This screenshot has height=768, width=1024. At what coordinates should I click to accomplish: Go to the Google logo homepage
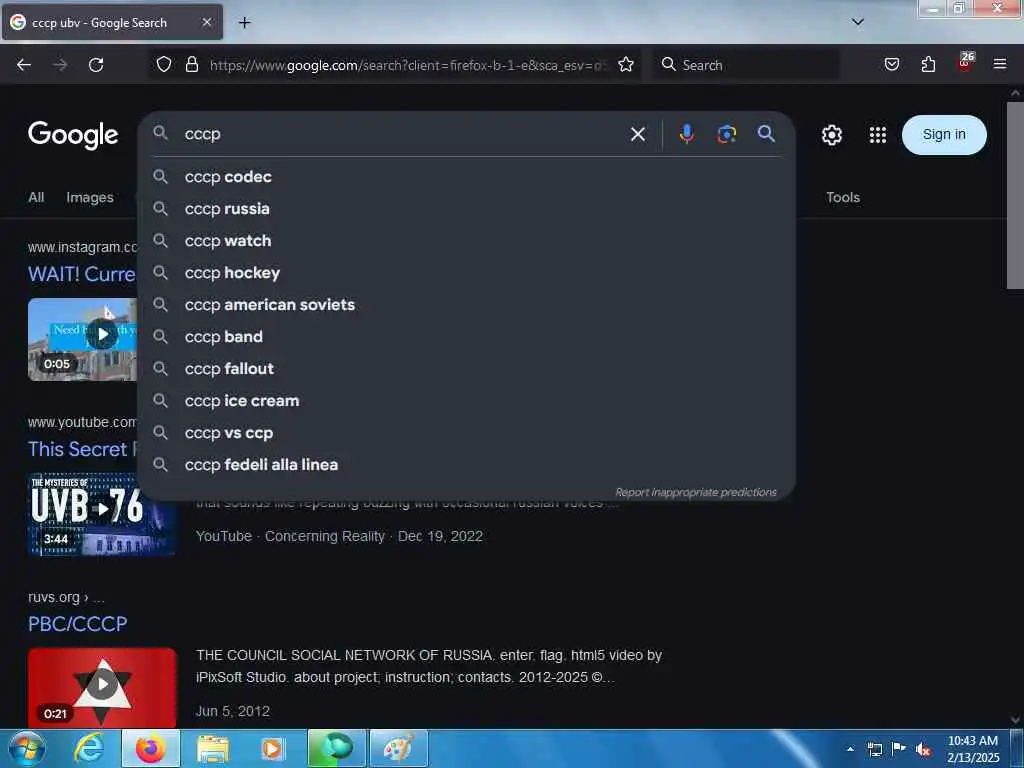(x=73, y=135)
